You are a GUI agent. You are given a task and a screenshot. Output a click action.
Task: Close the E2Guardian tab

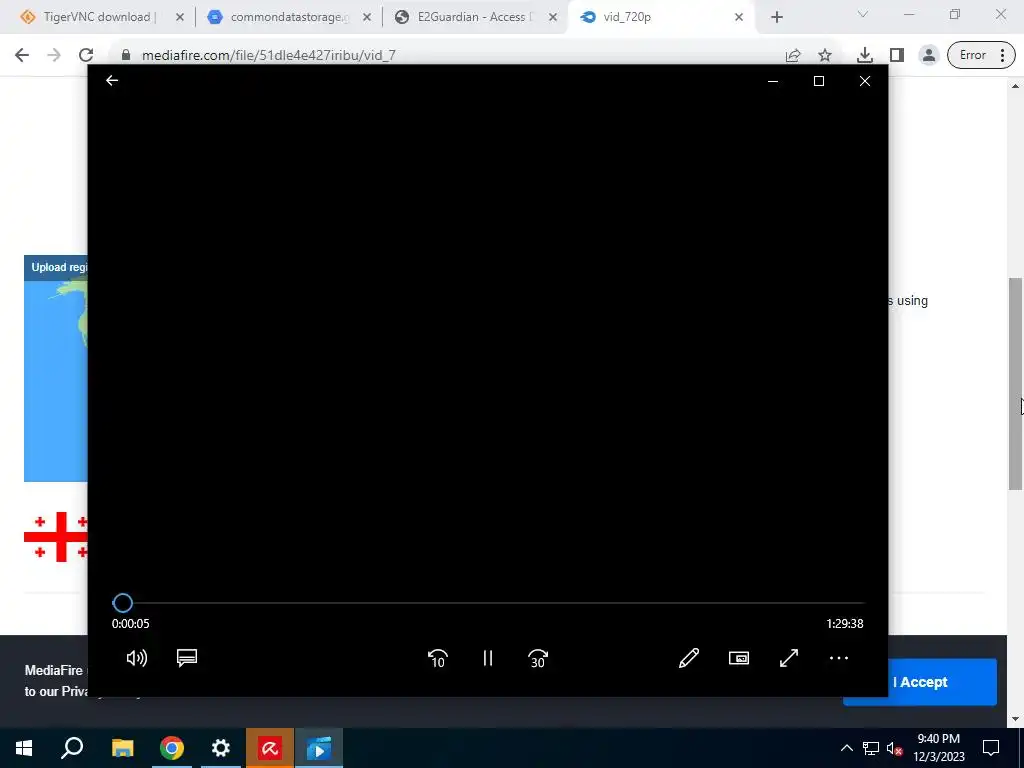tap(552, 17)
